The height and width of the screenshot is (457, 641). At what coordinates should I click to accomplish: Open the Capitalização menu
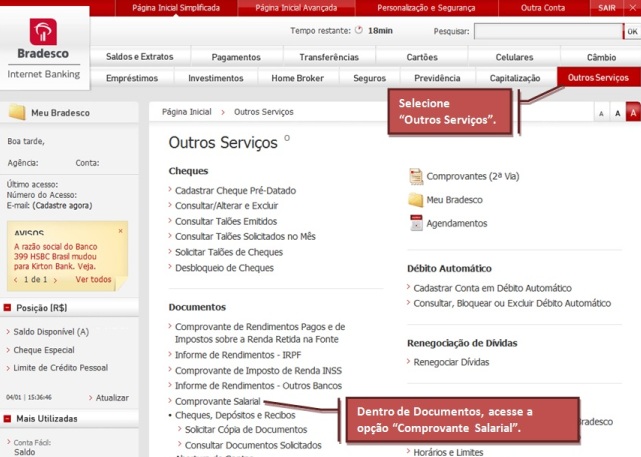coord(515,78)
